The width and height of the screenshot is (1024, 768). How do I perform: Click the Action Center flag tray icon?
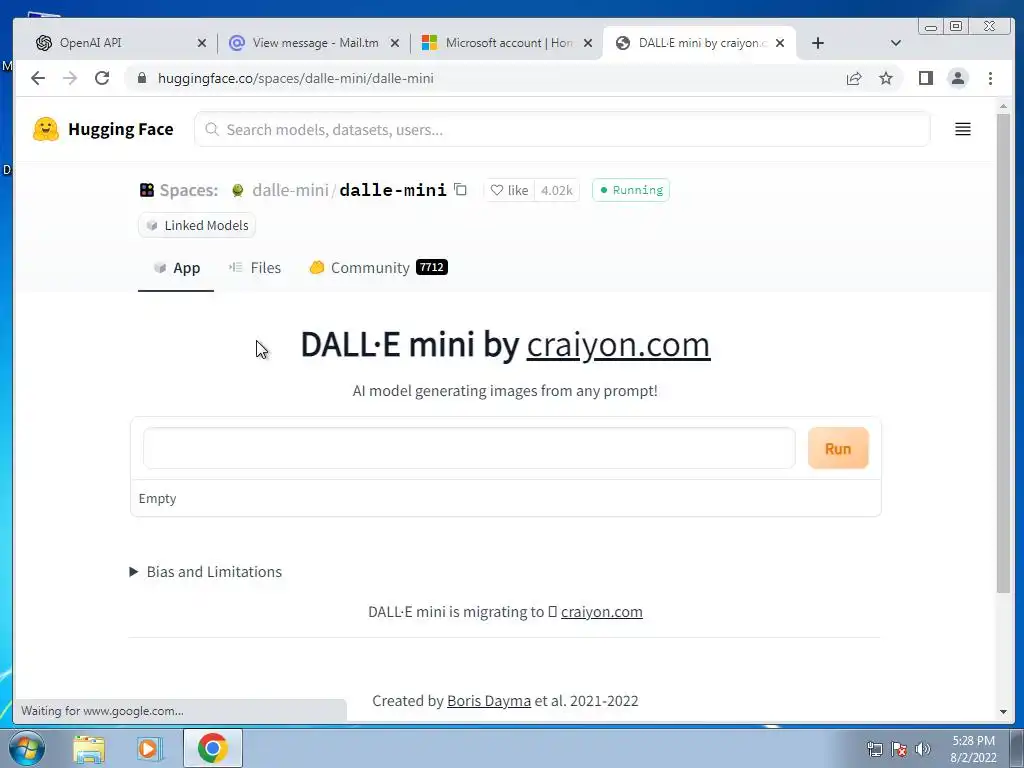[899, 749]
